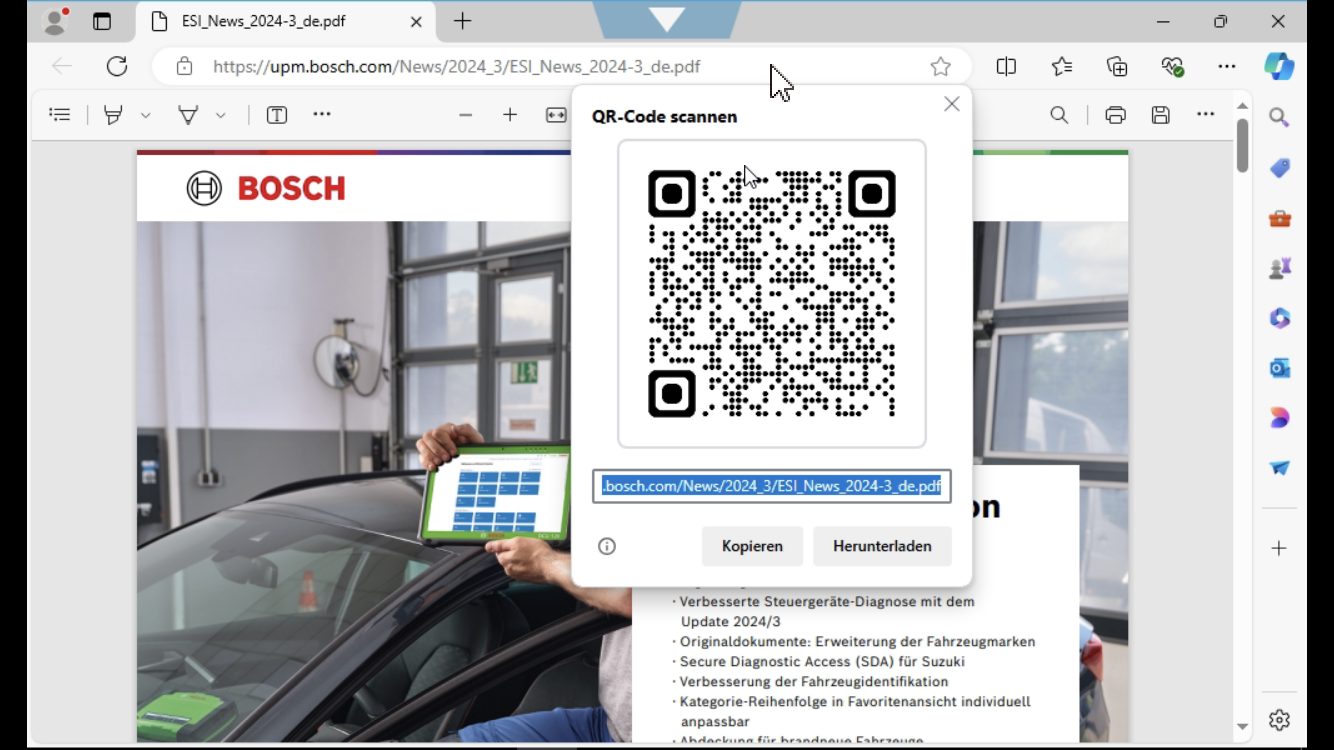The image size is (1334, 750).
Task: Add page to favorites star icon
Action: [940, 66]
